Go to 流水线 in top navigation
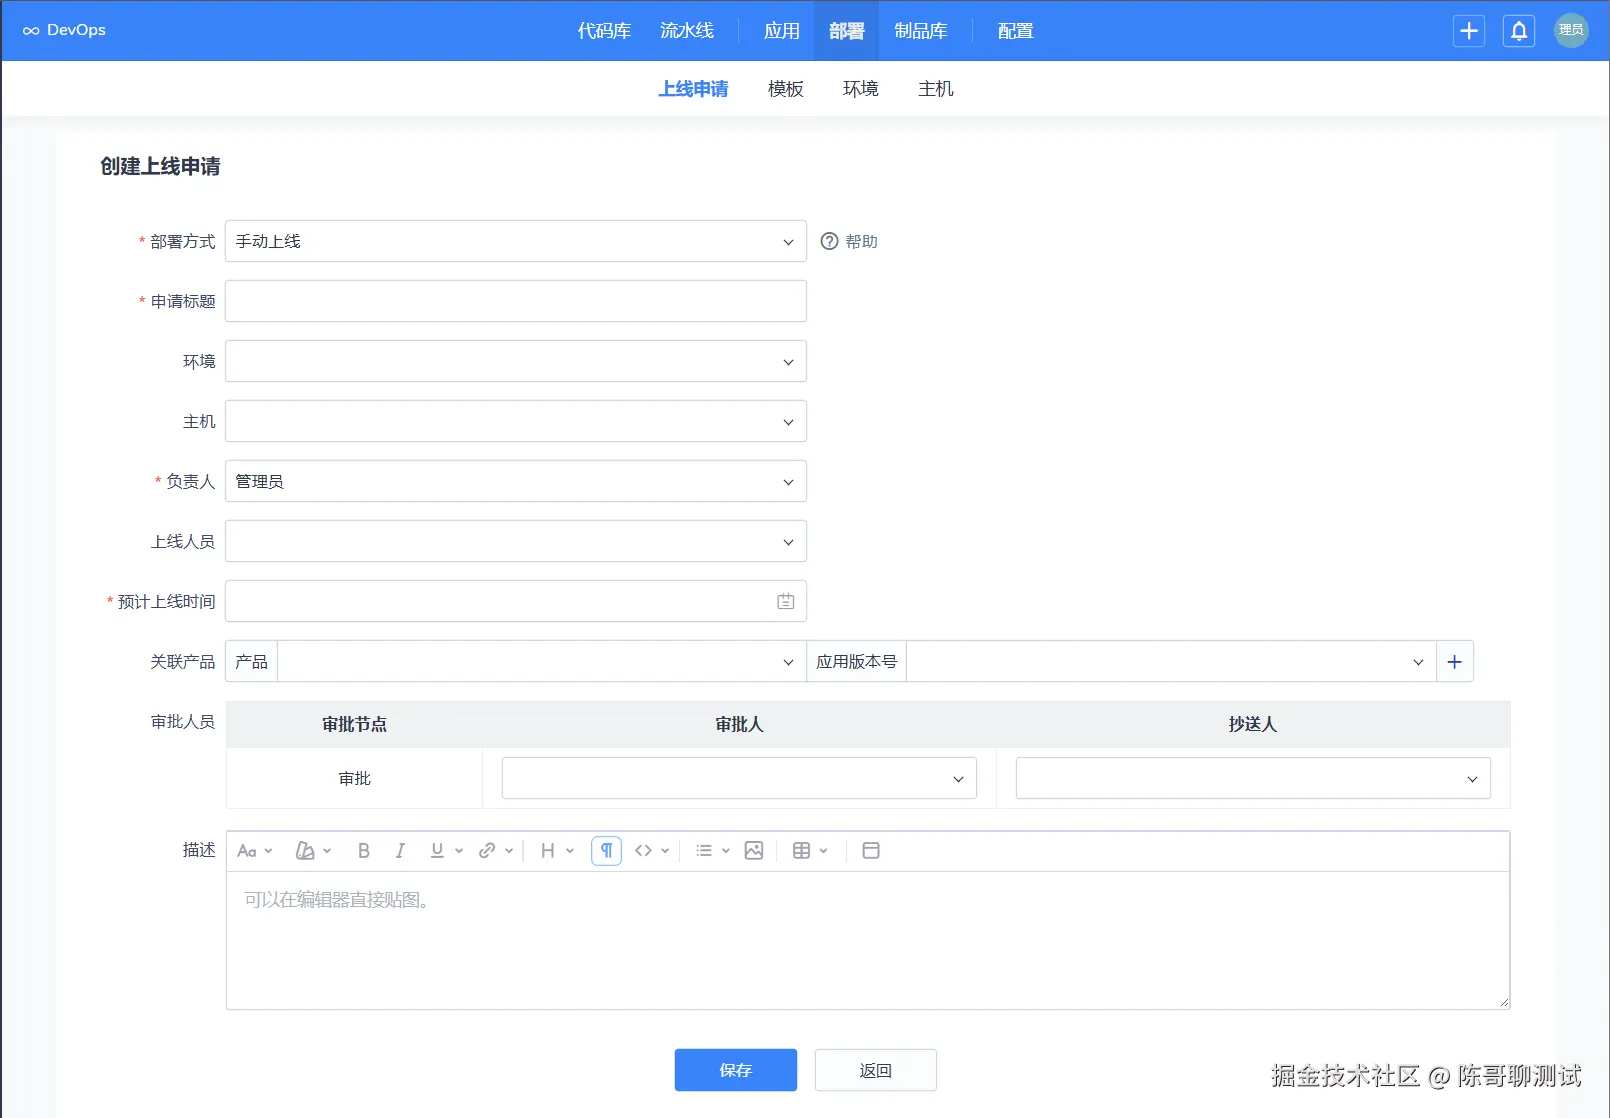The height and width of the screenshot is (1118, 1610). (687, 31)
